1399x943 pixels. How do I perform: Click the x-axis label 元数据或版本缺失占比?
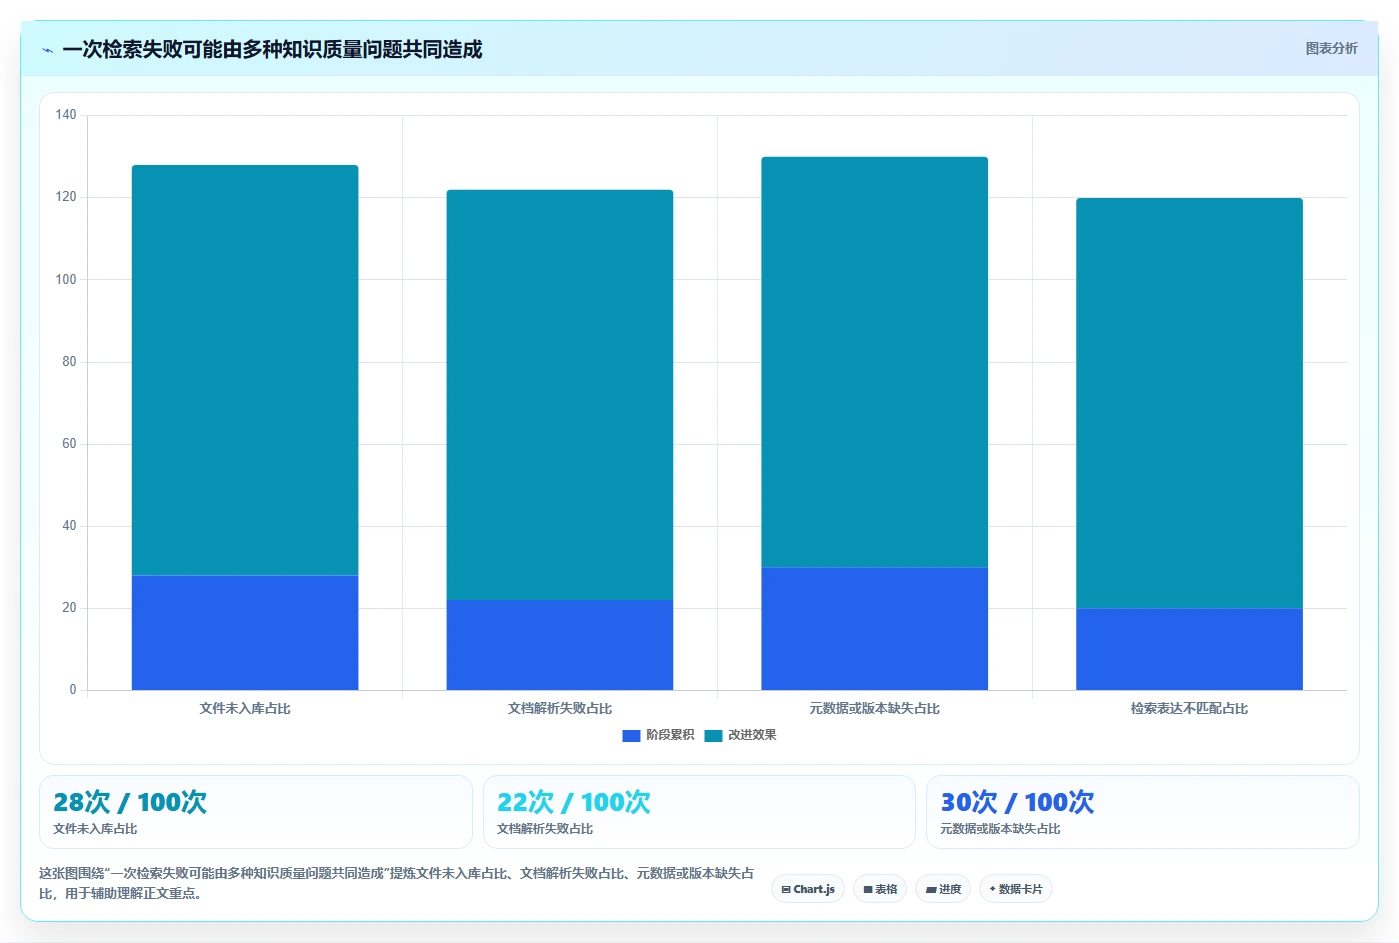click(875, 708)
